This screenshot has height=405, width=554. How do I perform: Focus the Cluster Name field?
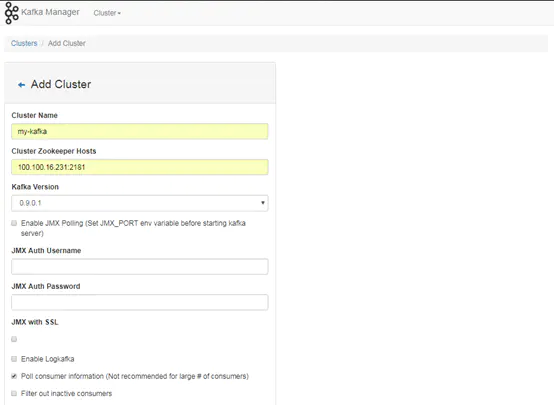tap(140, 131)
